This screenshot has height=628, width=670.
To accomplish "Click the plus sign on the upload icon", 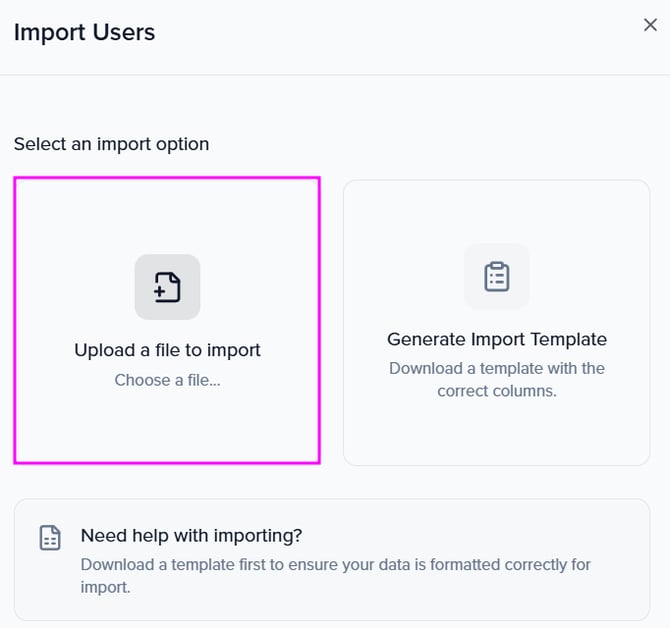I will tap(161, 291).
